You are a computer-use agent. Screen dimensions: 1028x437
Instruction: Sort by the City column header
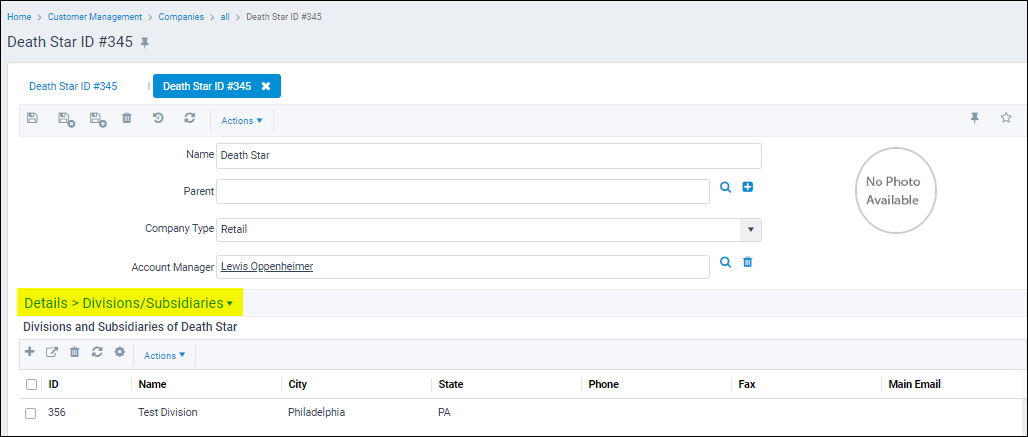pyautogui.click(x=298, y=385)
